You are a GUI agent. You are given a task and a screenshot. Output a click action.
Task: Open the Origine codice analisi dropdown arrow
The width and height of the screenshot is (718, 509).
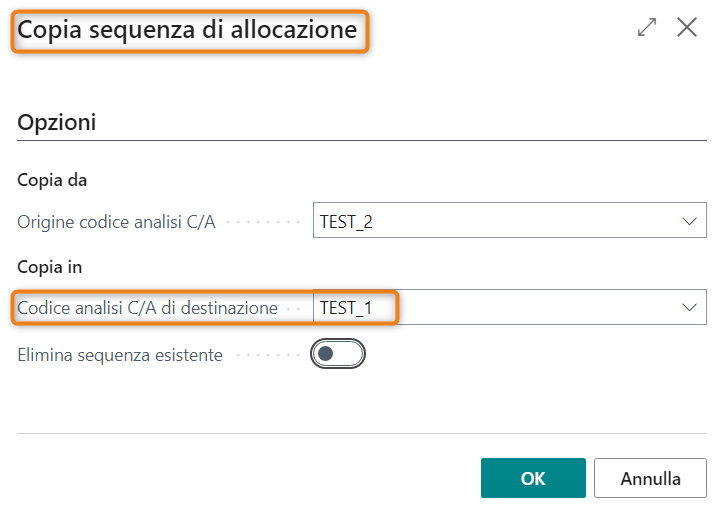tap(688, 222)
